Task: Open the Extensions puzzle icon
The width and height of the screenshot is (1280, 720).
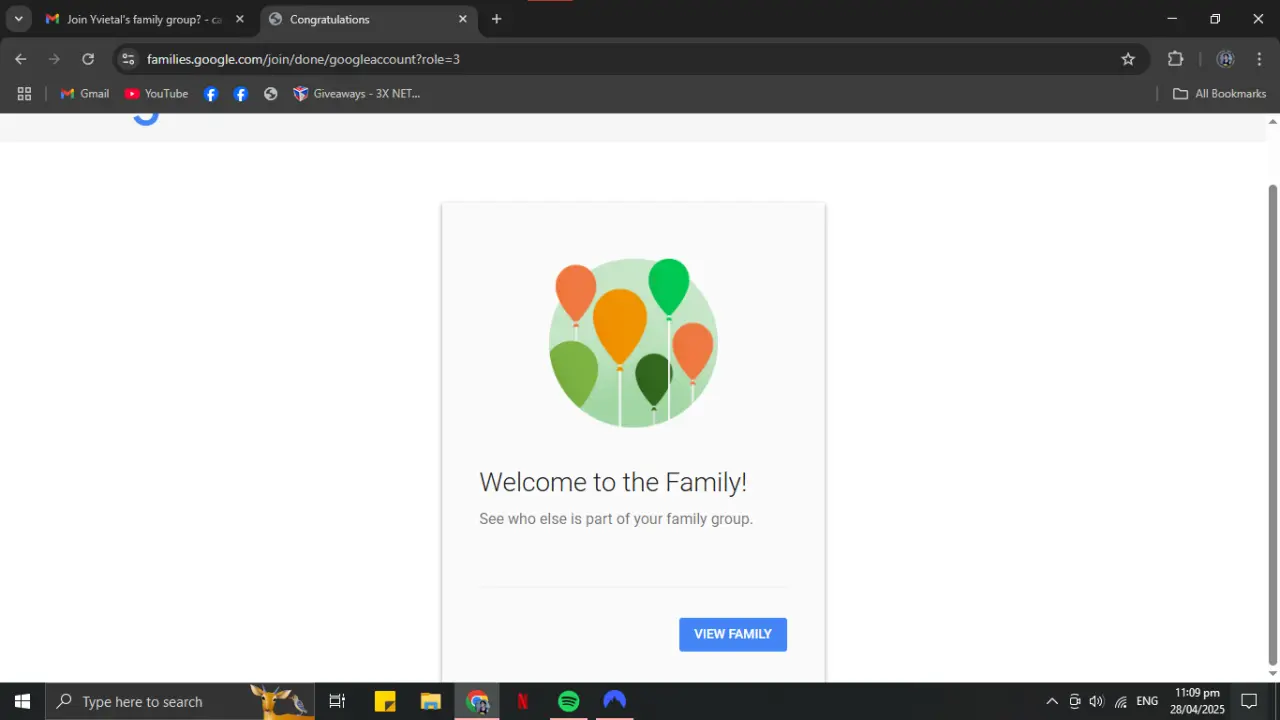Action: [x=1176, y=59]
